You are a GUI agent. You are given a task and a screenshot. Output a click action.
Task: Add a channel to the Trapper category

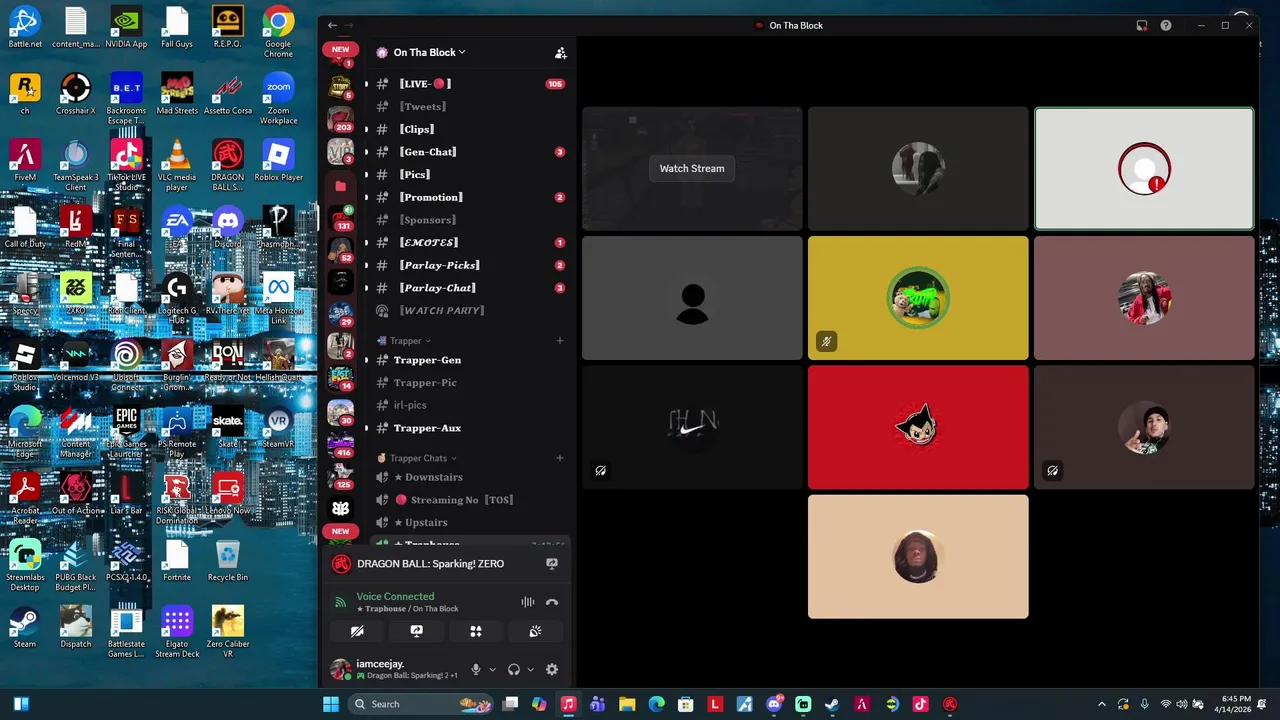click(560, 341)
